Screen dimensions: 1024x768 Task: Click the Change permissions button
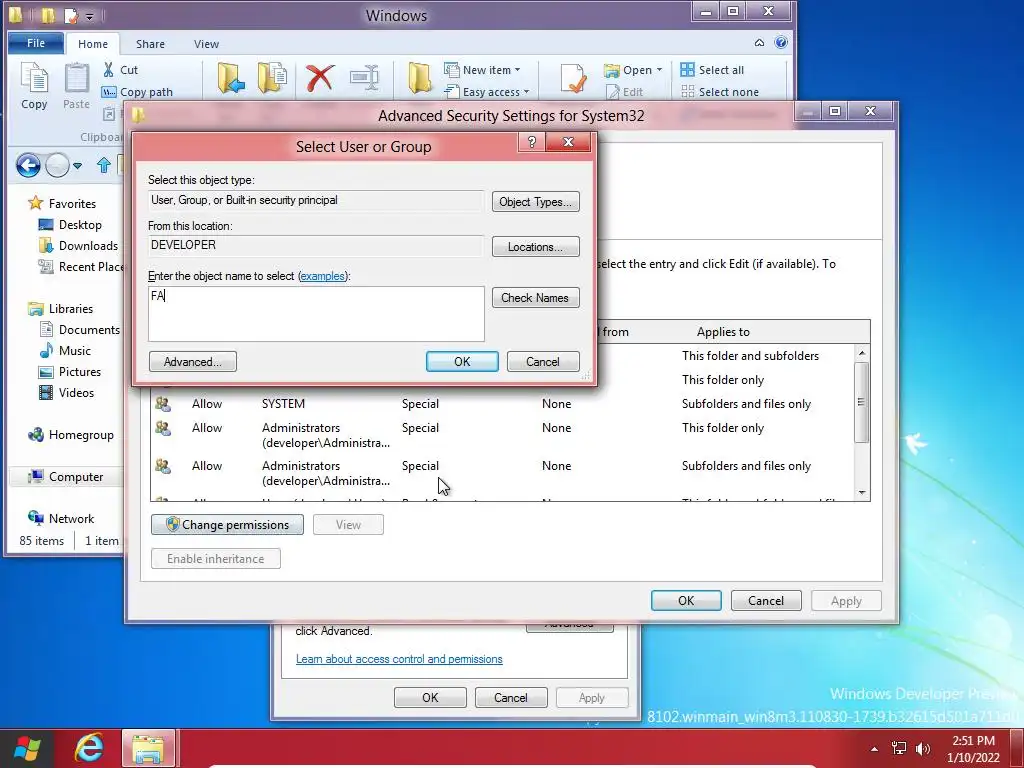pyautogui.click(x=227, y=525)
